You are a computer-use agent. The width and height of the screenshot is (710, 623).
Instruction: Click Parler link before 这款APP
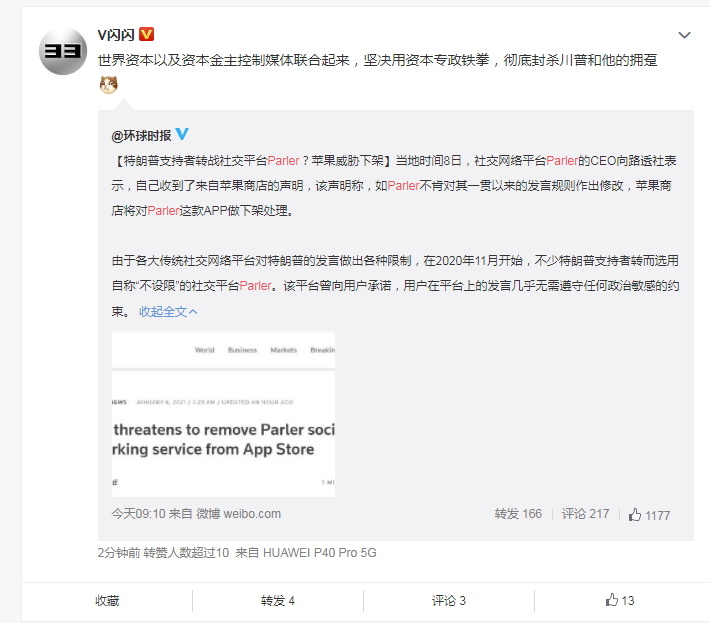point(163,211)
